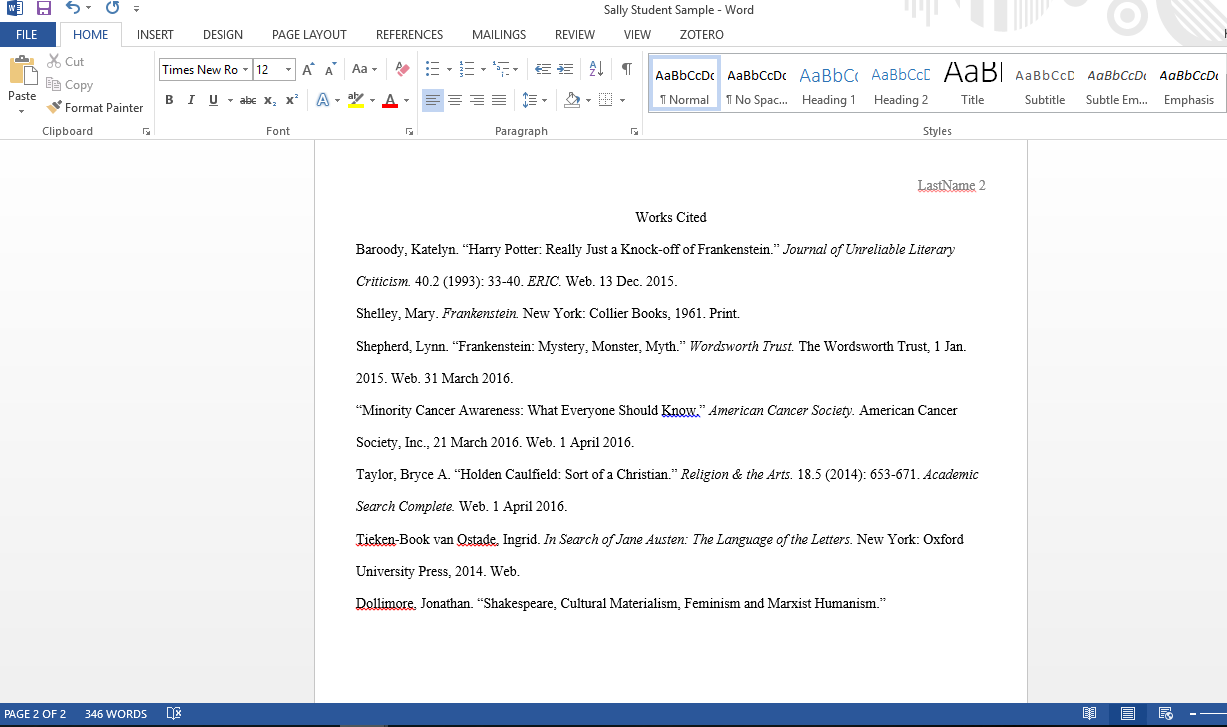Open the ZOTERO ribbon tab
The height and width of the screenshot is (727, 1227).
(701, 34)
